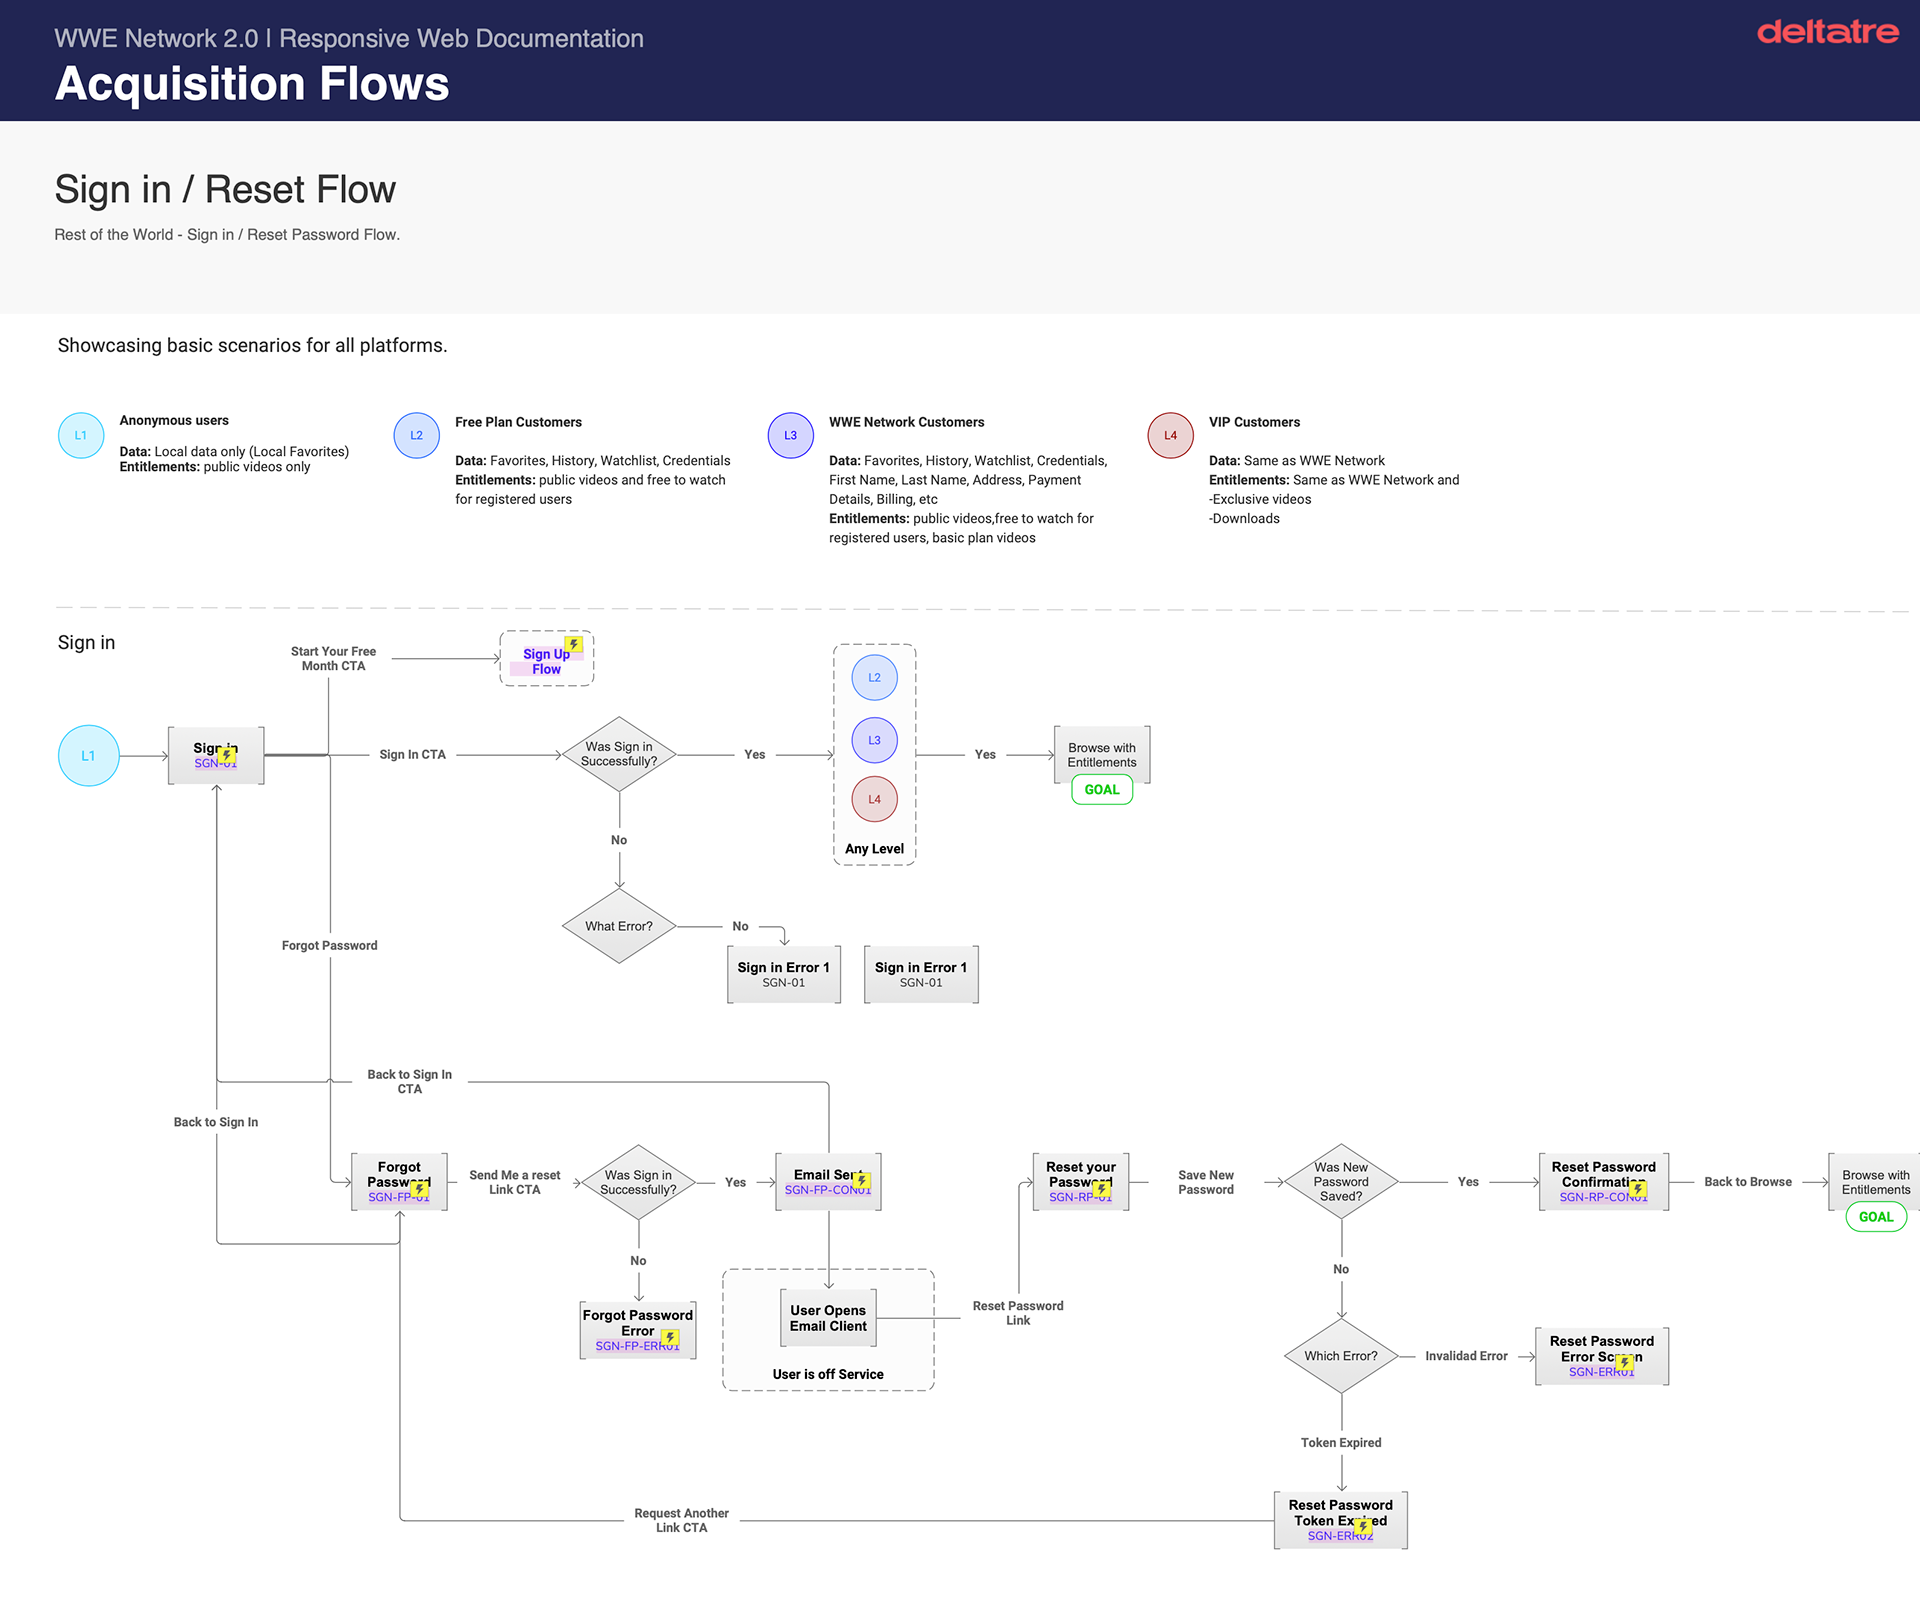Click the 'Any Level' caption

[875, 849]
